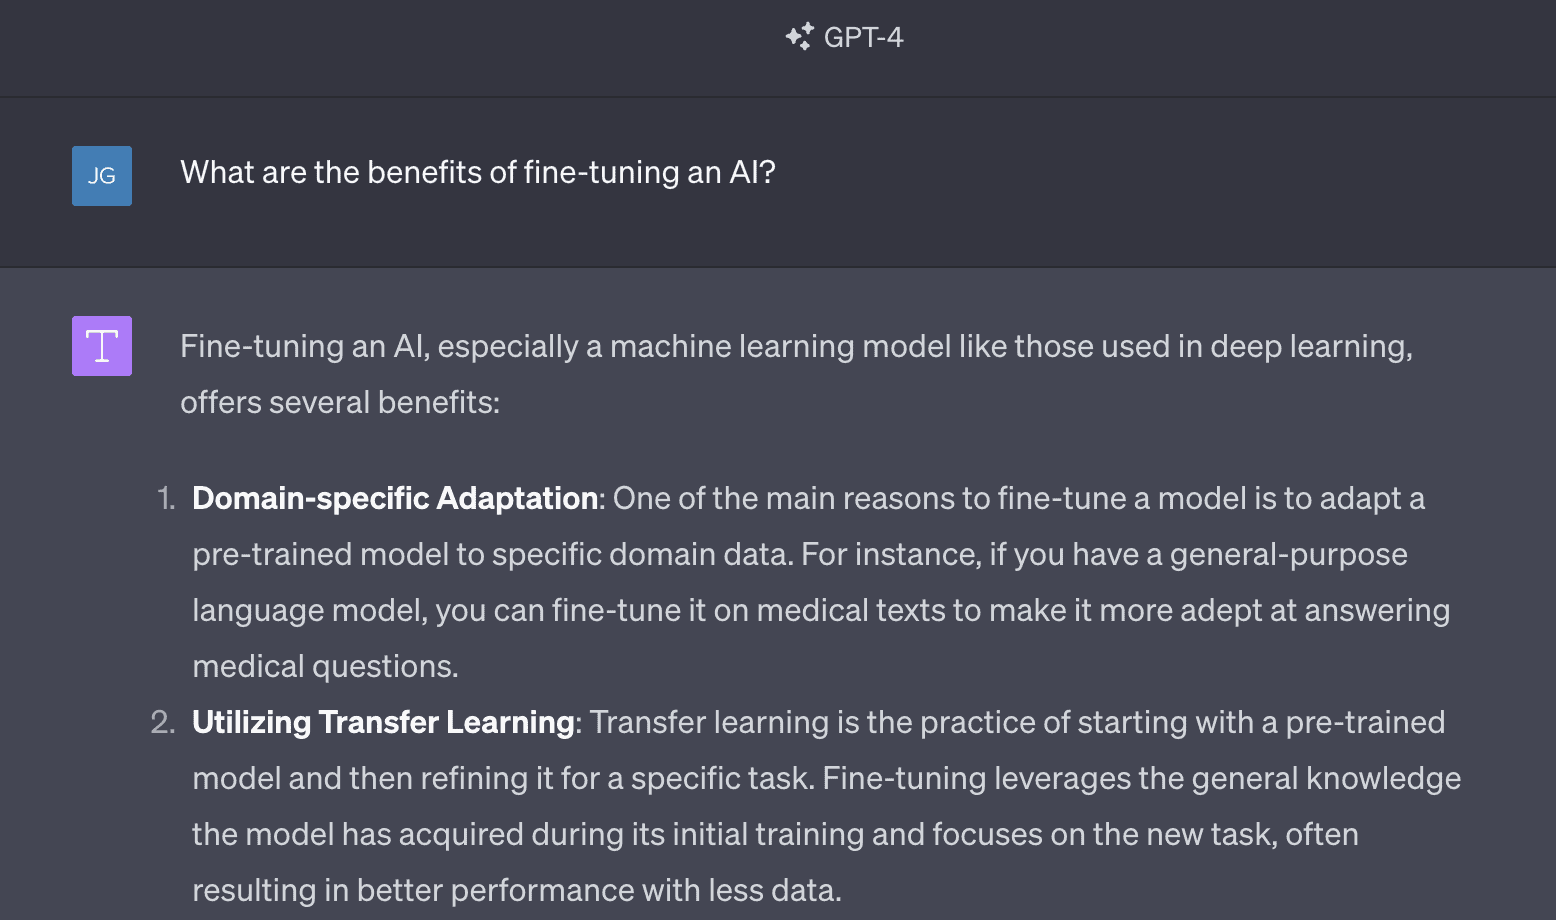Screen dimensions: 1556x920
Task: Click the blue JG user avatar
Action: [102, 176]
